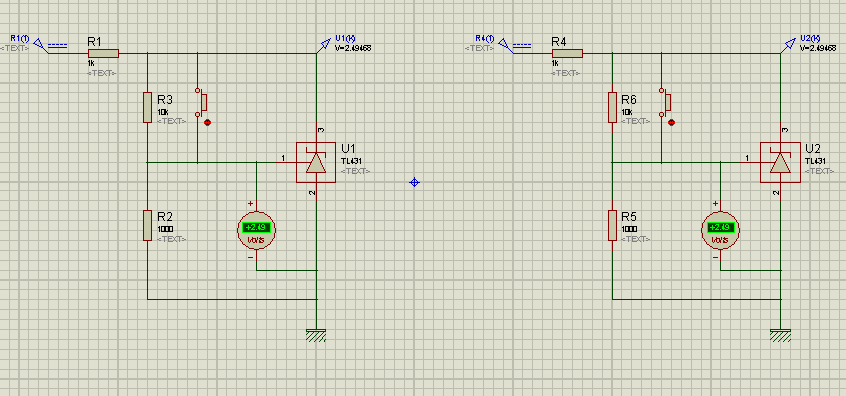Viewport: 846px width, 396px height.
Task: Select the left DC voltmeter
Action: [256, 230]
